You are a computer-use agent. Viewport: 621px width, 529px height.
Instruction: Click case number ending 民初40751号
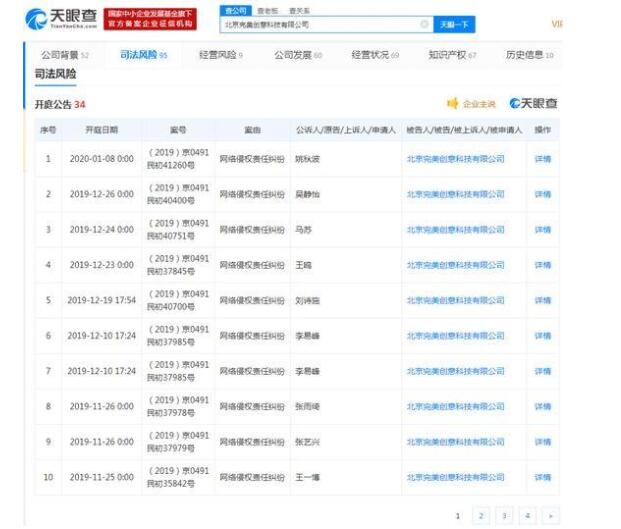click(x=178, y=230)
